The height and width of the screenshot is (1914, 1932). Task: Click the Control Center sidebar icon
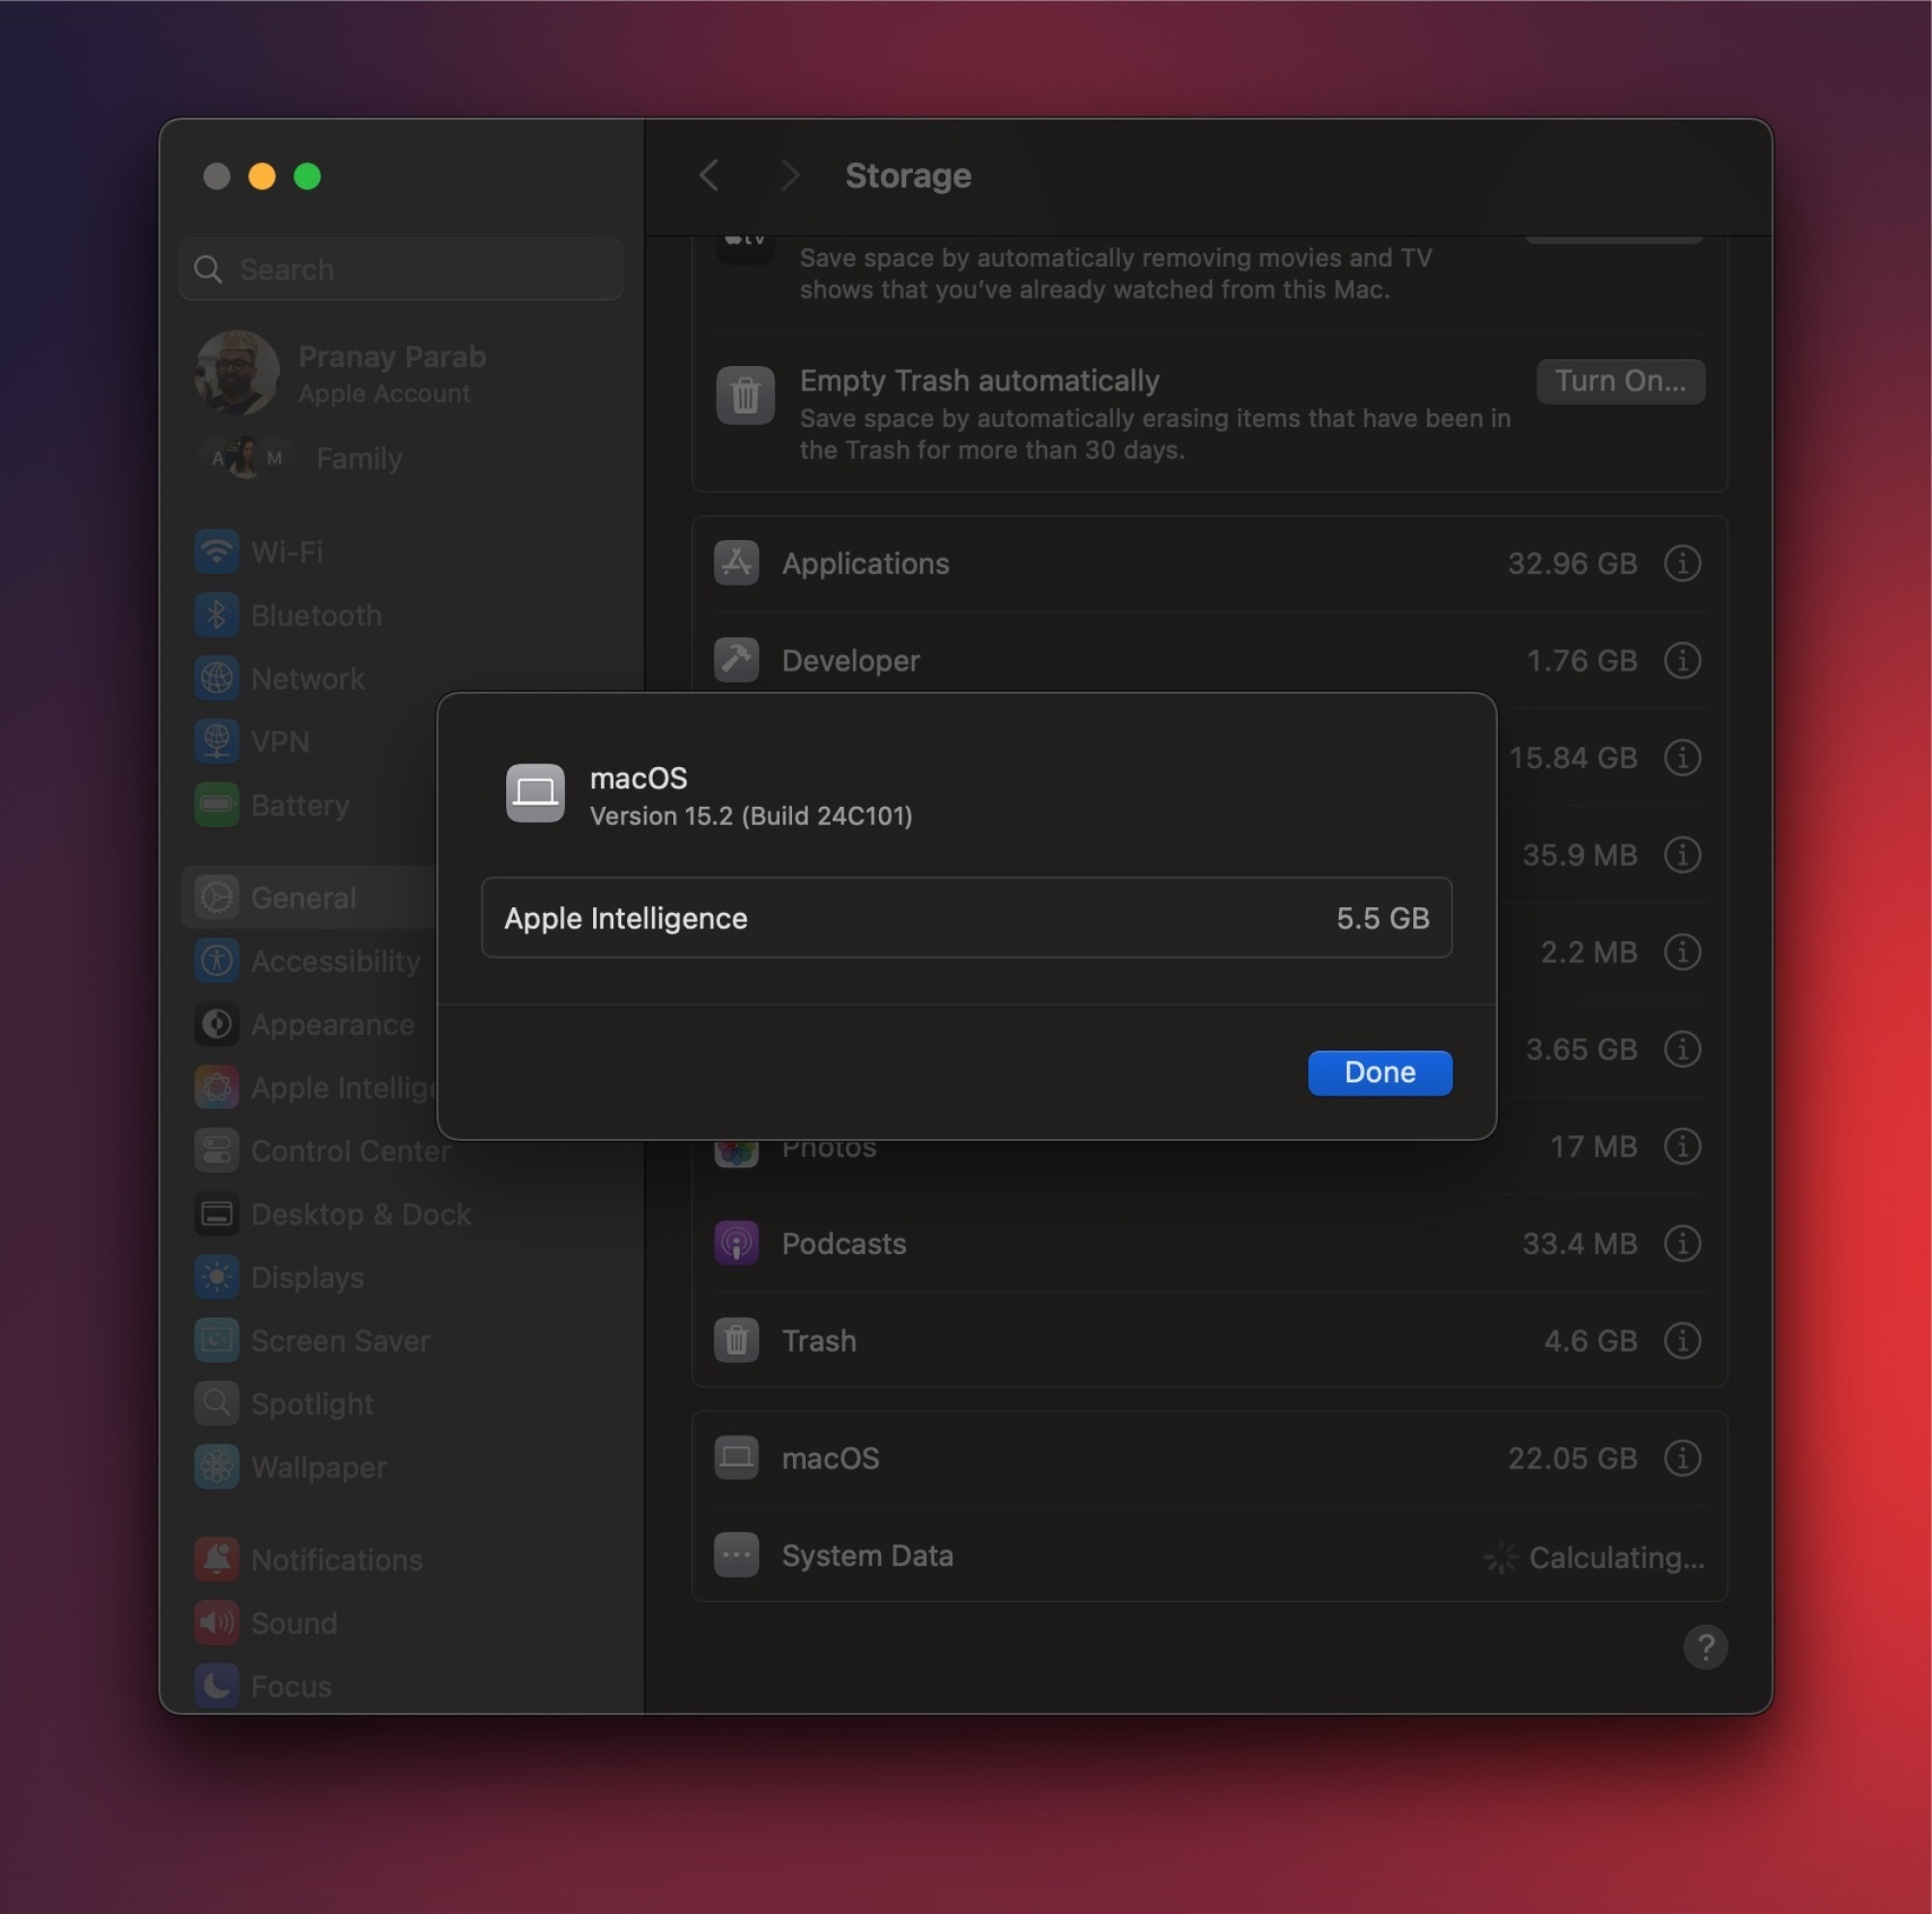pos(217,1150)
